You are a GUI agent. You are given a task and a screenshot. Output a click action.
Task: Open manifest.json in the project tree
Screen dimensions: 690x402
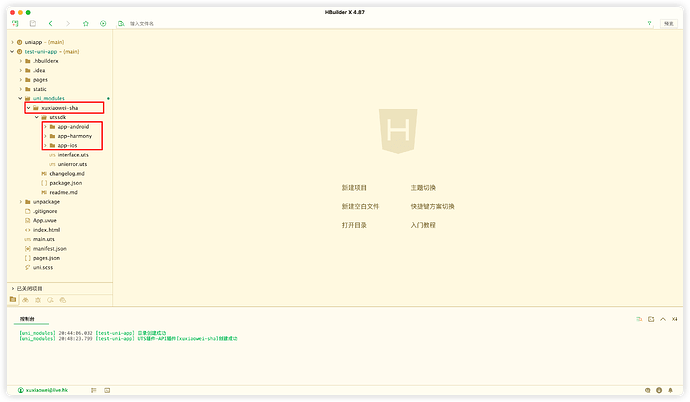(49, 248)
